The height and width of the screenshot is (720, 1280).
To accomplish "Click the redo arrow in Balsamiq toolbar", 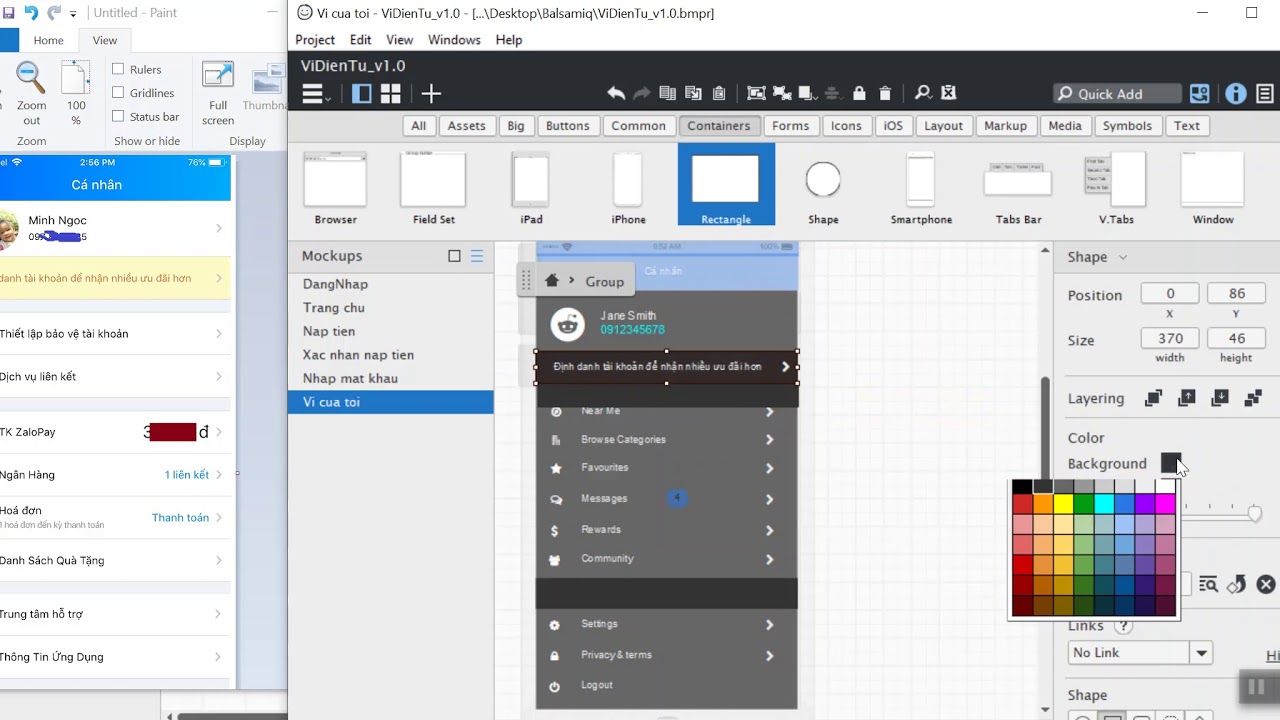I will click(642, 93).
